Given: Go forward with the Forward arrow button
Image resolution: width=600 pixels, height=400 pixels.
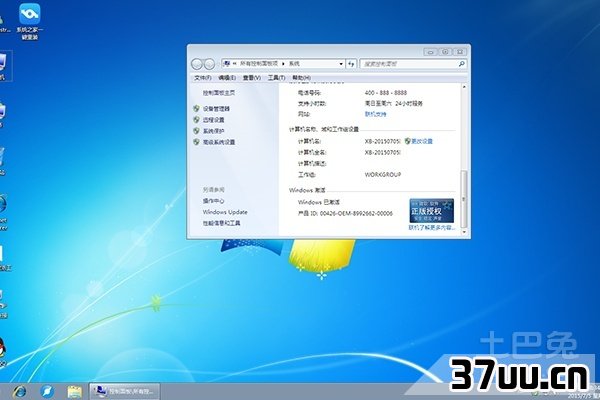Looking at the screenshot, I should click(209, 64).
